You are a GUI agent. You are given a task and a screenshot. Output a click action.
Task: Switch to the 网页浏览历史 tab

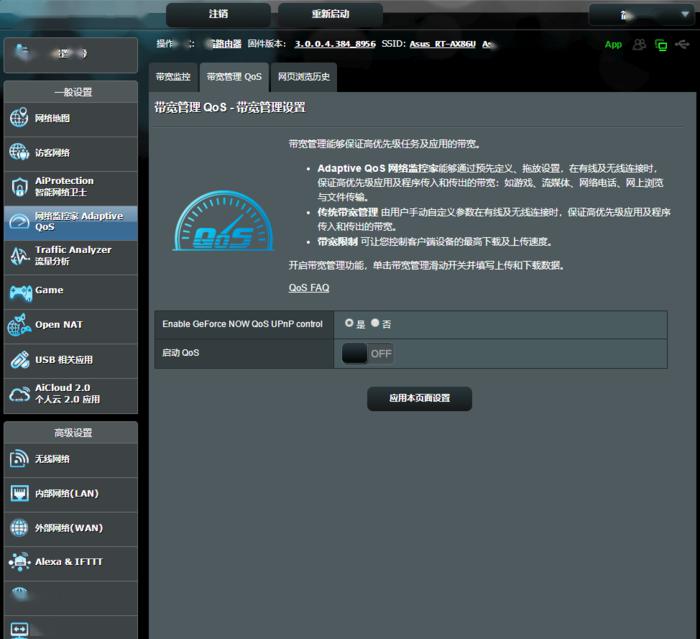(304, 77)
